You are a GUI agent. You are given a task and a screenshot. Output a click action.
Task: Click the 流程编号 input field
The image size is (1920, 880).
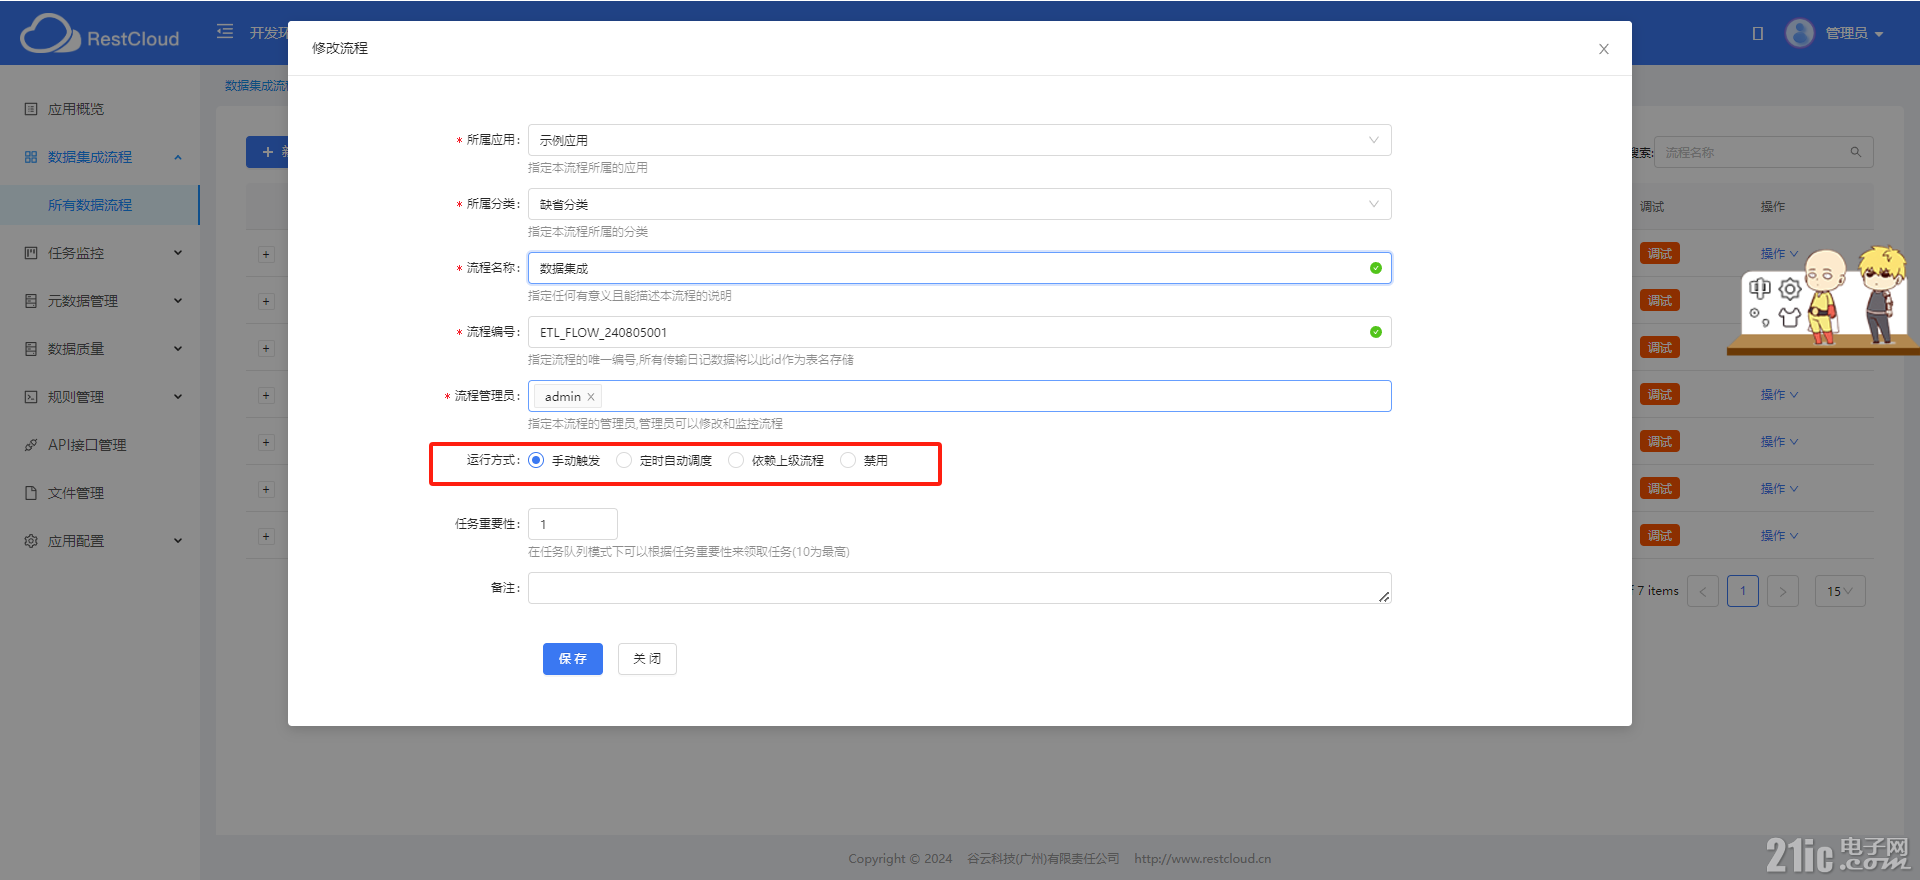pyautogui.click(x=959, y=332)
